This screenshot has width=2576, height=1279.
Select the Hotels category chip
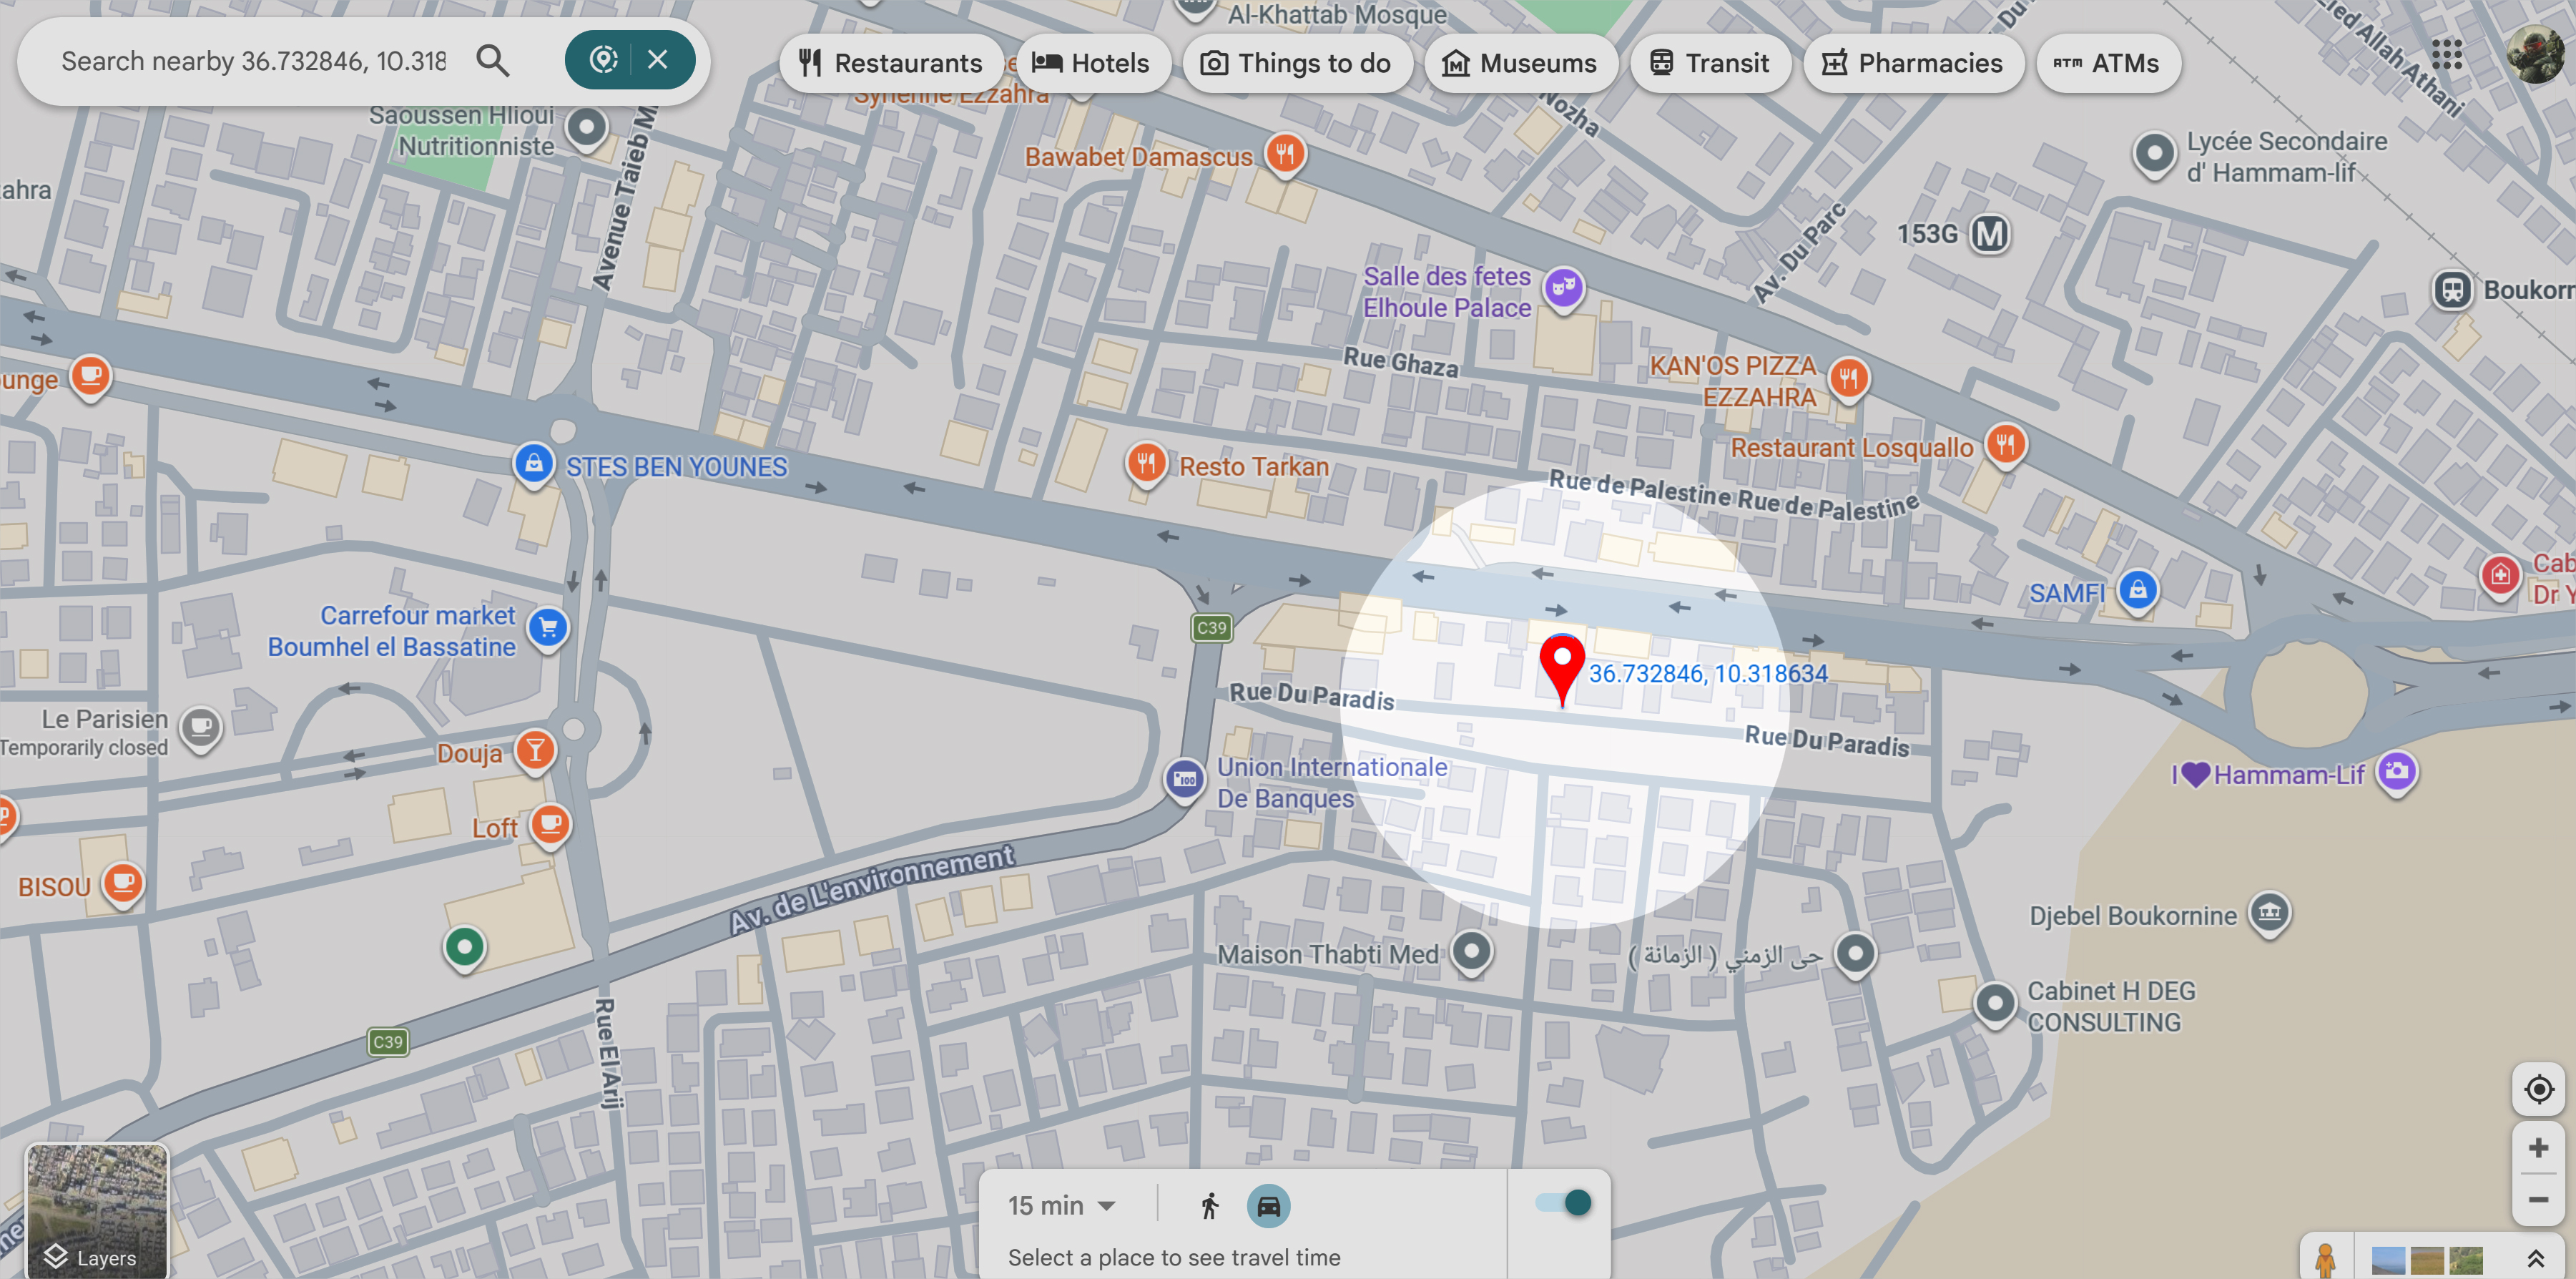point(1091,63)
